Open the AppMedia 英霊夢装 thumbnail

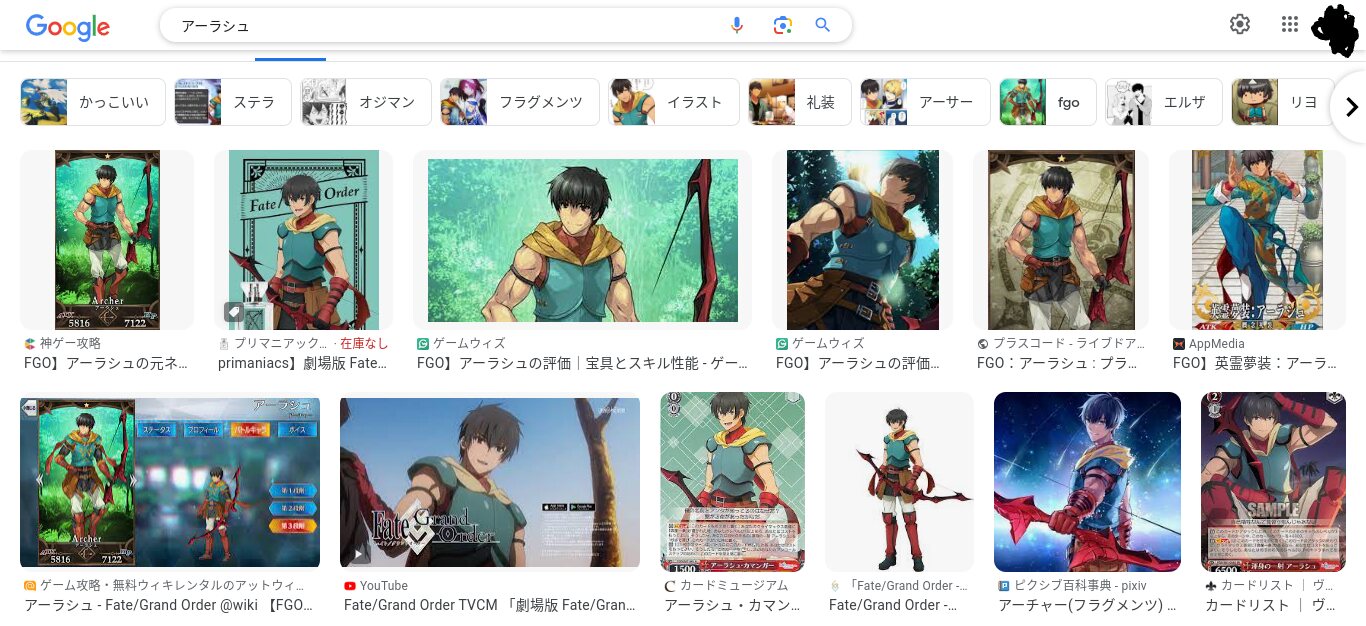click(1257, 240)
